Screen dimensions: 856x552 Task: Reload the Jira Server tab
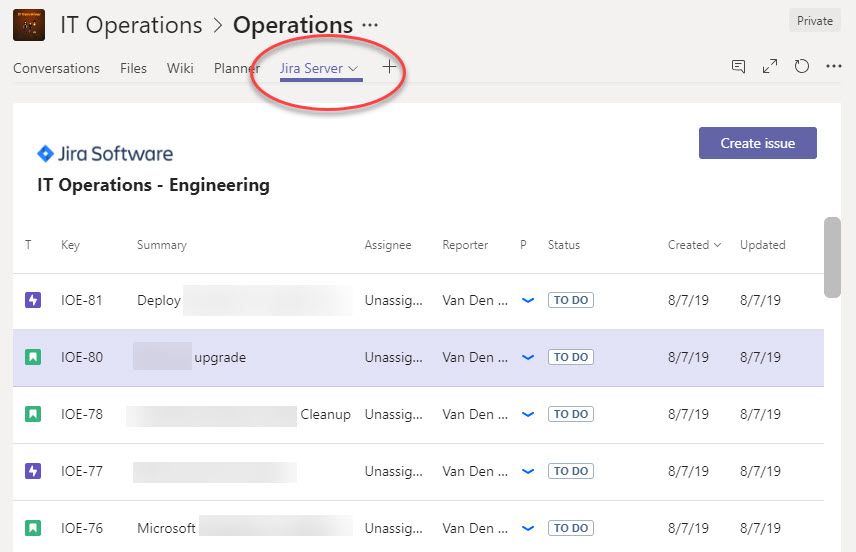pos(801,67)
